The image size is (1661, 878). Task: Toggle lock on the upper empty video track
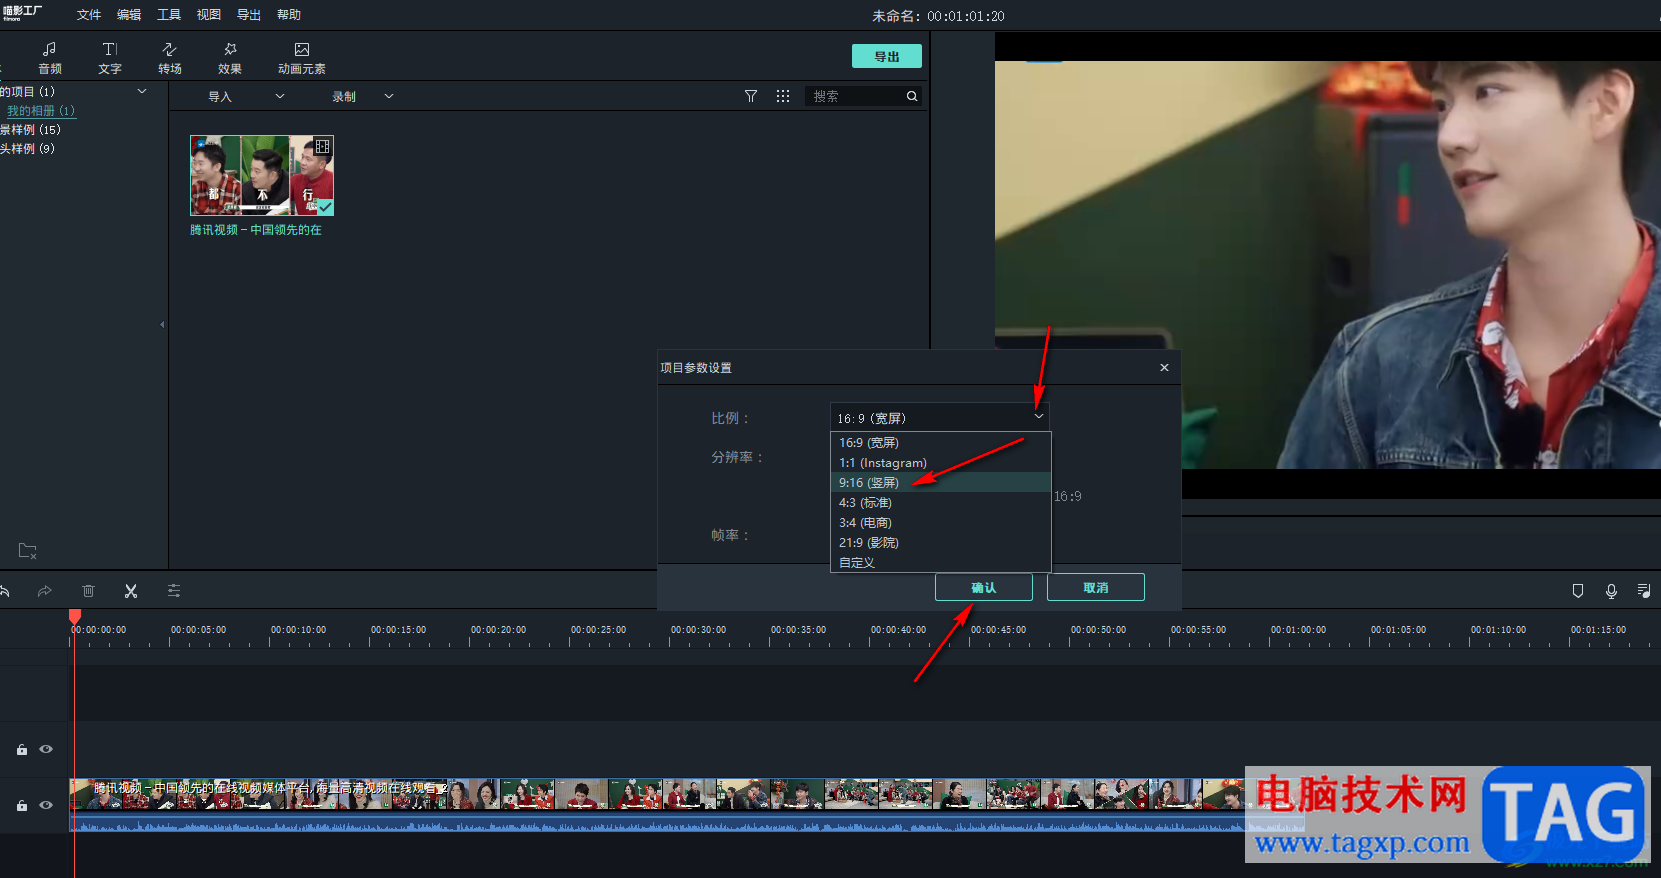(x=22, y=749)
